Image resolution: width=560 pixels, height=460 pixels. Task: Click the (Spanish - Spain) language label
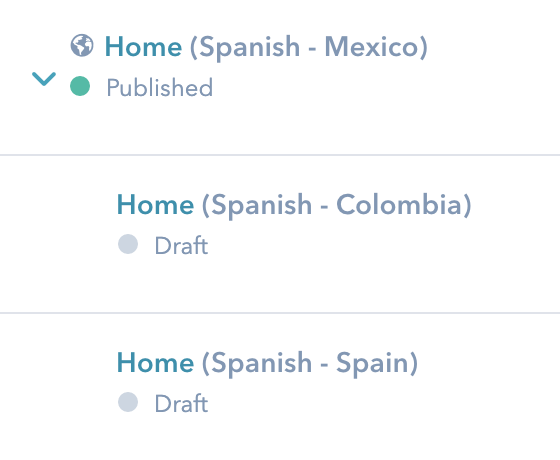(310, 364)
